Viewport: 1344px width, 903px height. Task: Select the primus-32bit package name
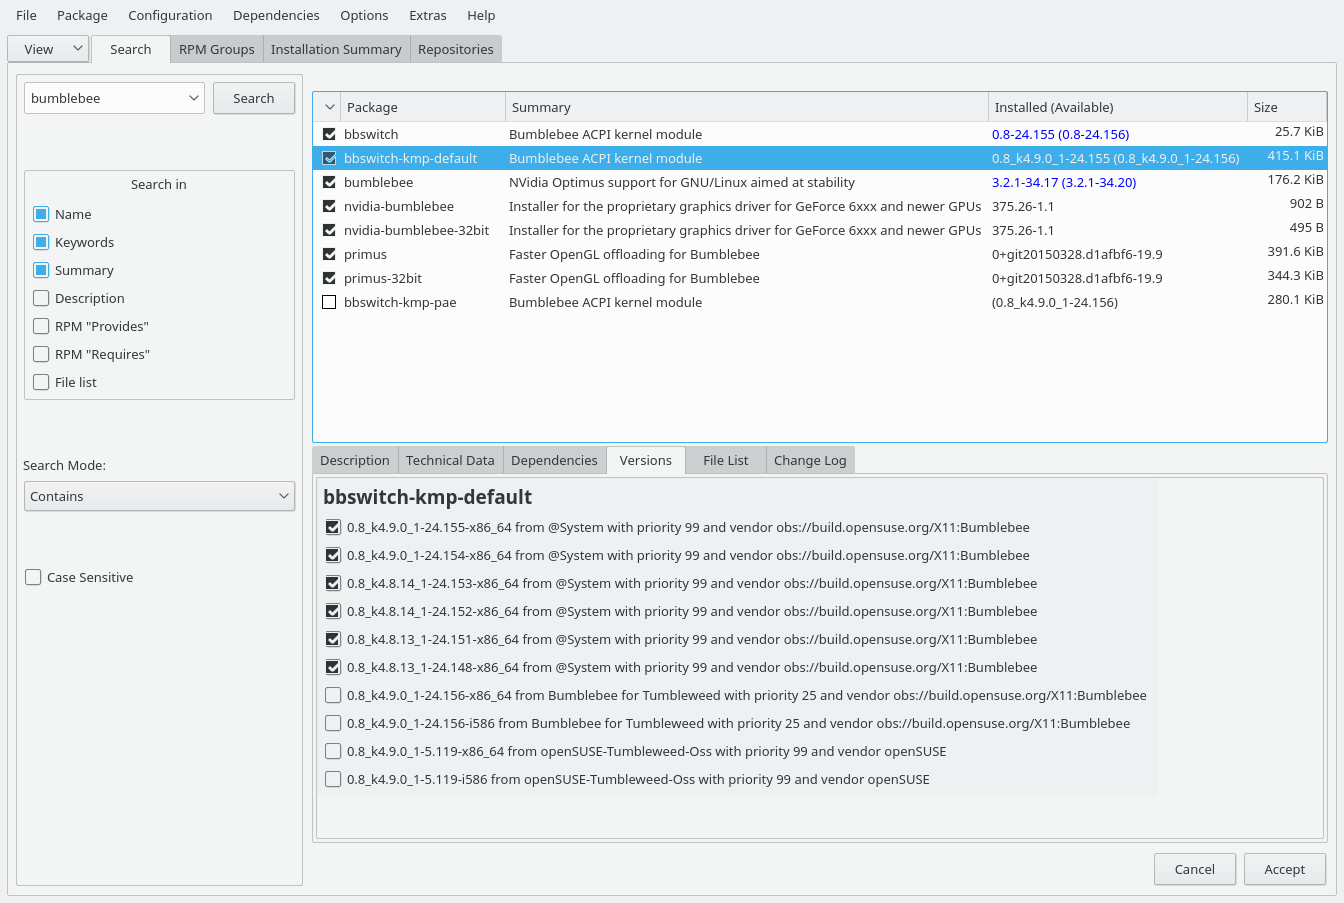(383, 278)
